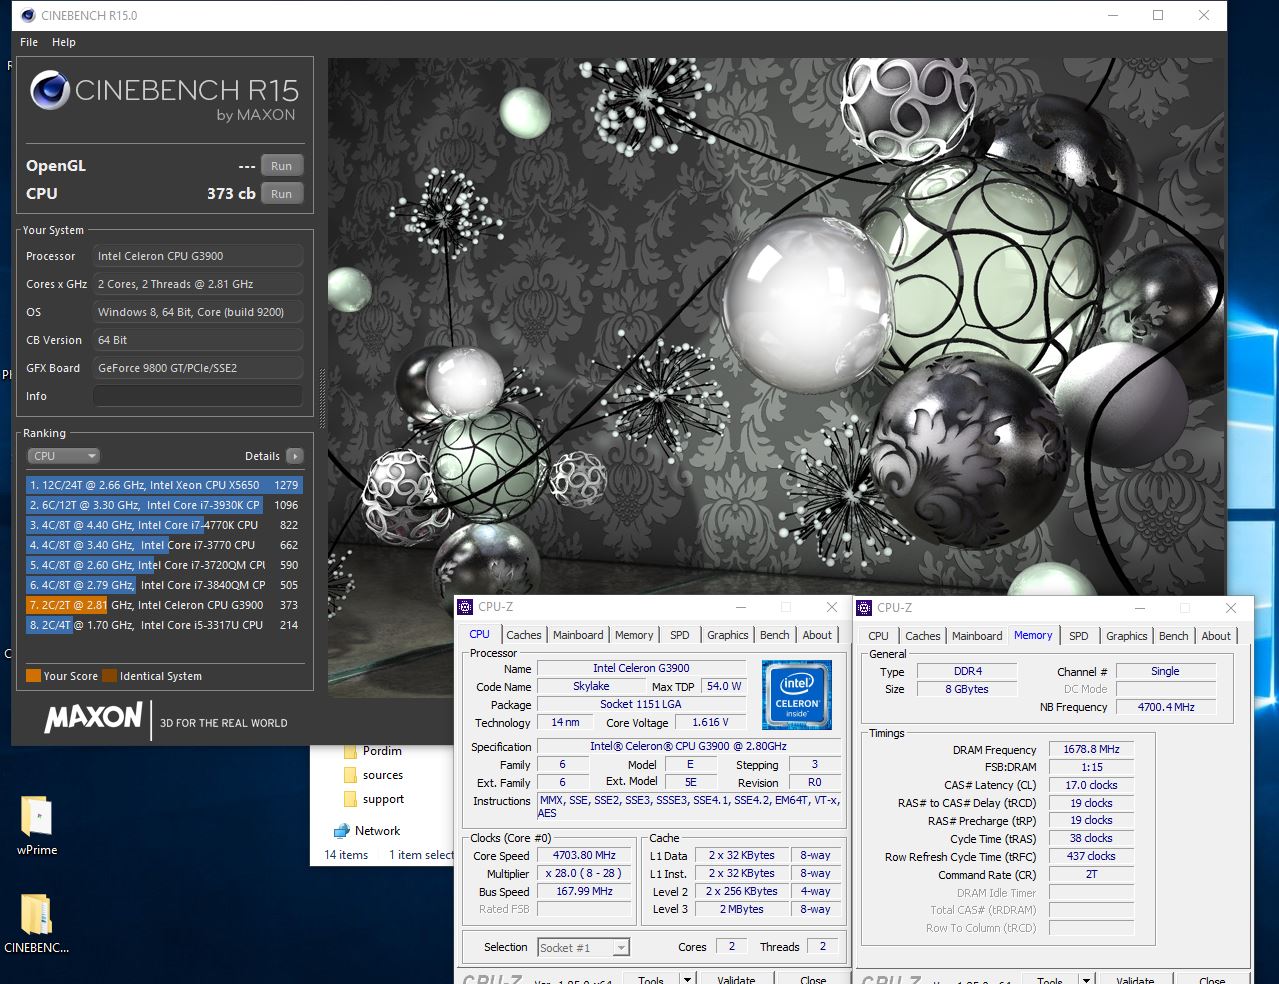Open the CPU ranking dropdown

[63, 456]
